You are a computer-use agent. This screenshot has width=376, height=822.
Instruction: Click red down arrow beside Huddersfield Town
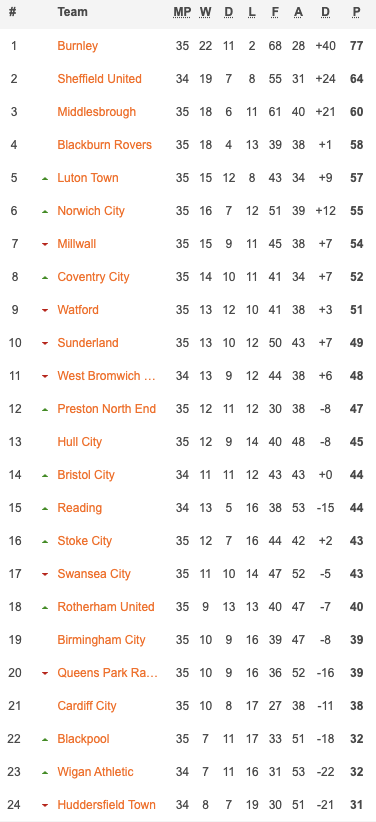click(x=45, y=806)
